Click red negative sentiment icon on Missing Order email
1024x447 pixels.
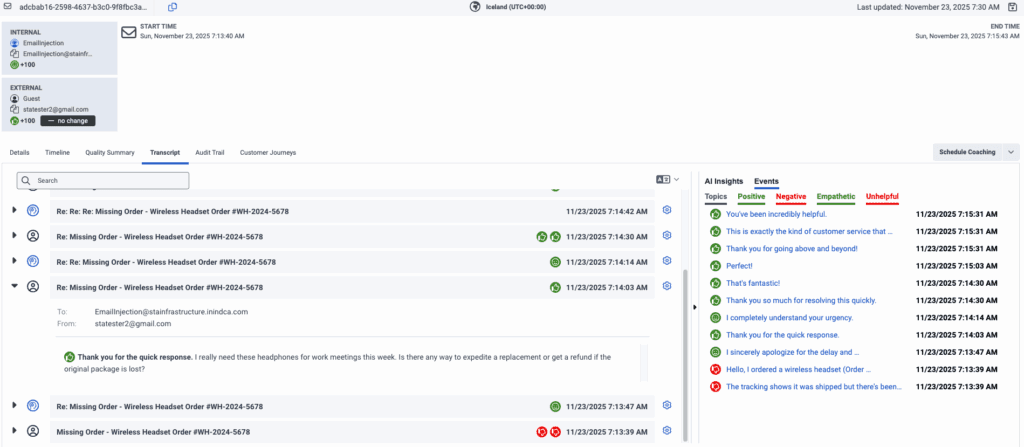540,431
